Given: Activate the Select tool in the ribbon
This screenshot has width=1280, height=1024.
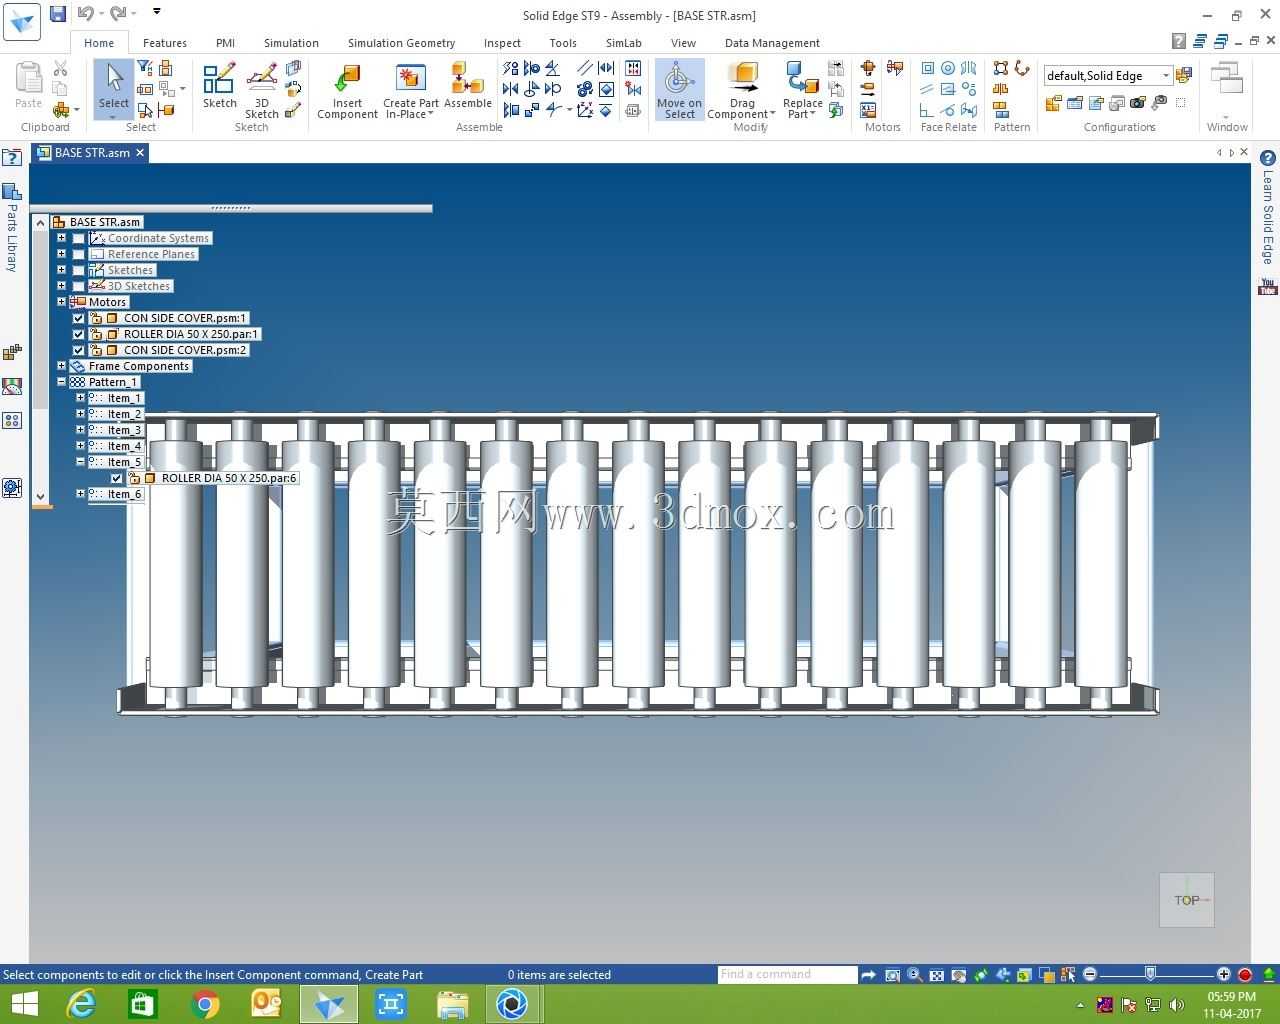Looking at the screenshot, I should 113,86.
